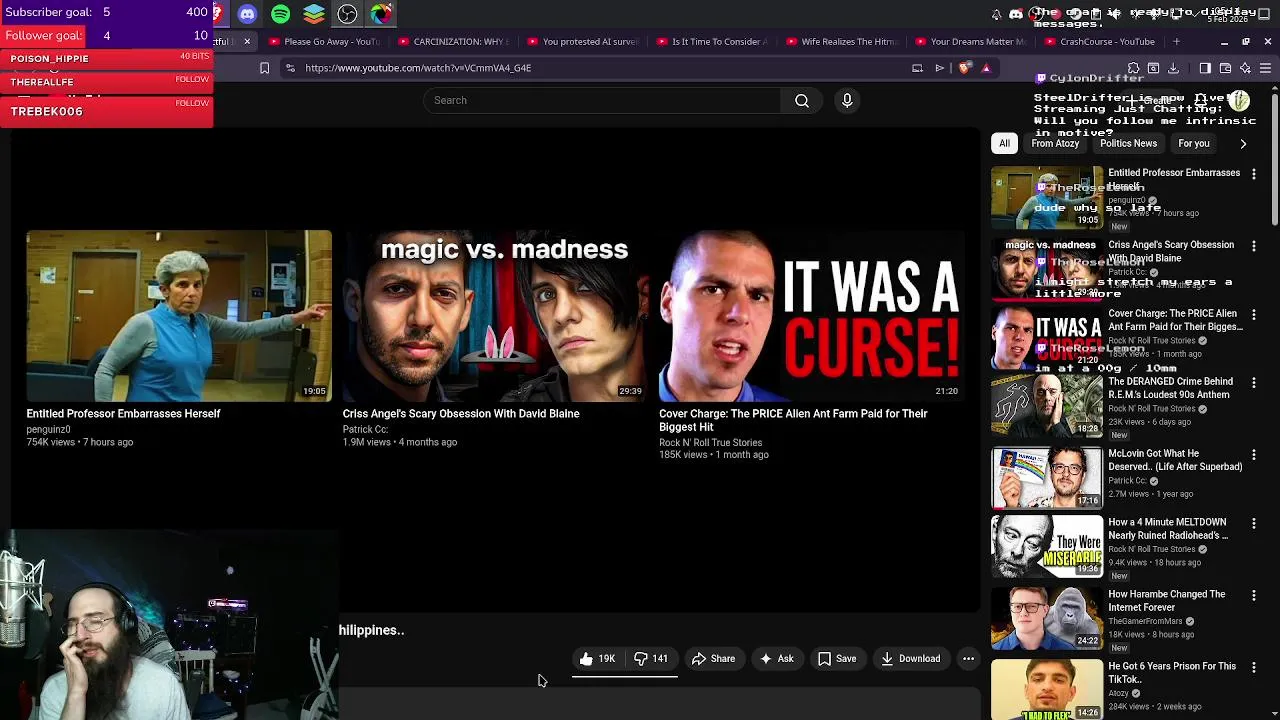The image size is (1280, 720).
Task: Open options for 4 Minute MELTDOWN sidebar video
Action: (x=1254, y=523)
